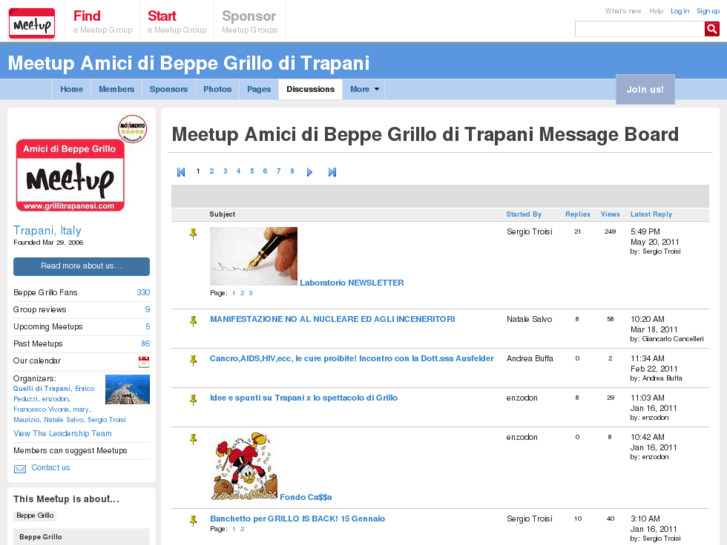Go to first page arrow icon

[x=181, y=172]
